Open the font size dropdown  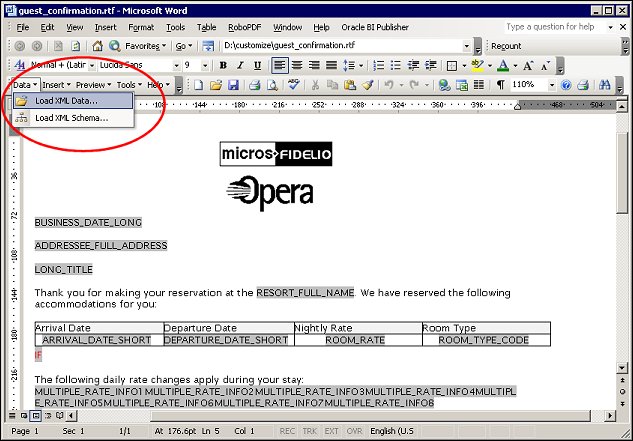(x=205, y=65)
